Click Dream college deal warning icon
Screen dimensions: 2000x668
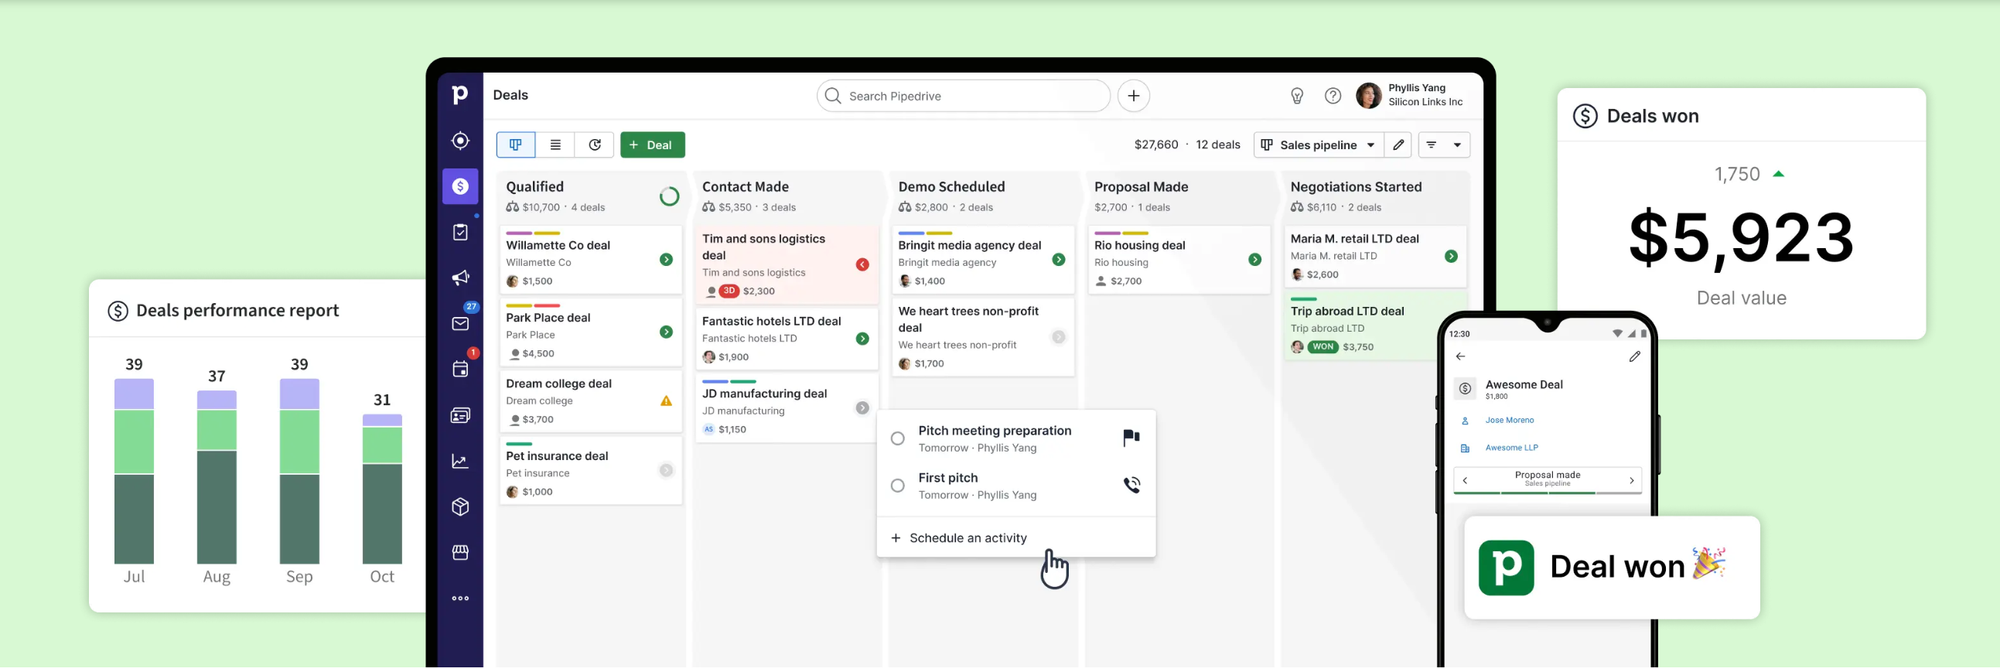(x=666, y=401)
